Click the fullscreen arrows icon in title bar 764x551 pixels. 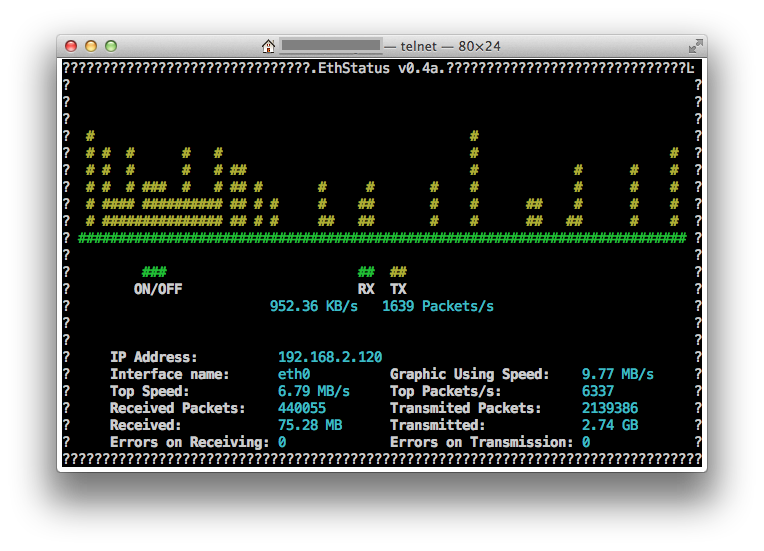[x=695, y=46]
